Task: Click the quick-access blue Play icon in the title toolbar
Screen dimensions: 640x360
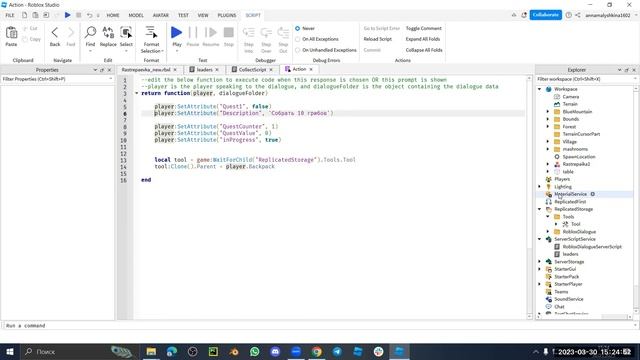Action: [x=68, y=15]
